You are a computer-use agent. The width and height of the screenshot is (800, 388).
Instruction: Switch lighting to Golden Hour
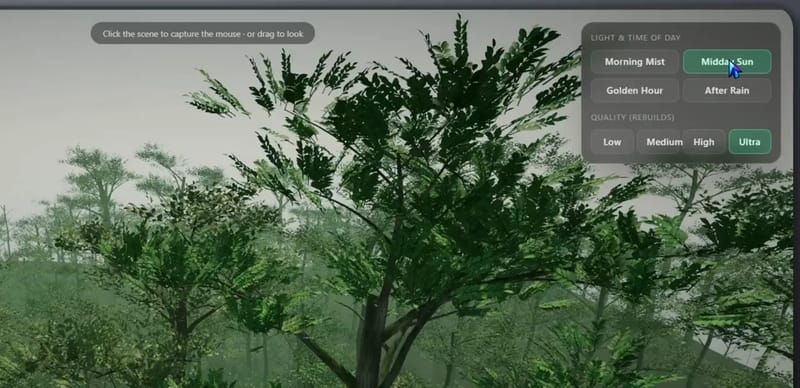coord(635,90)
